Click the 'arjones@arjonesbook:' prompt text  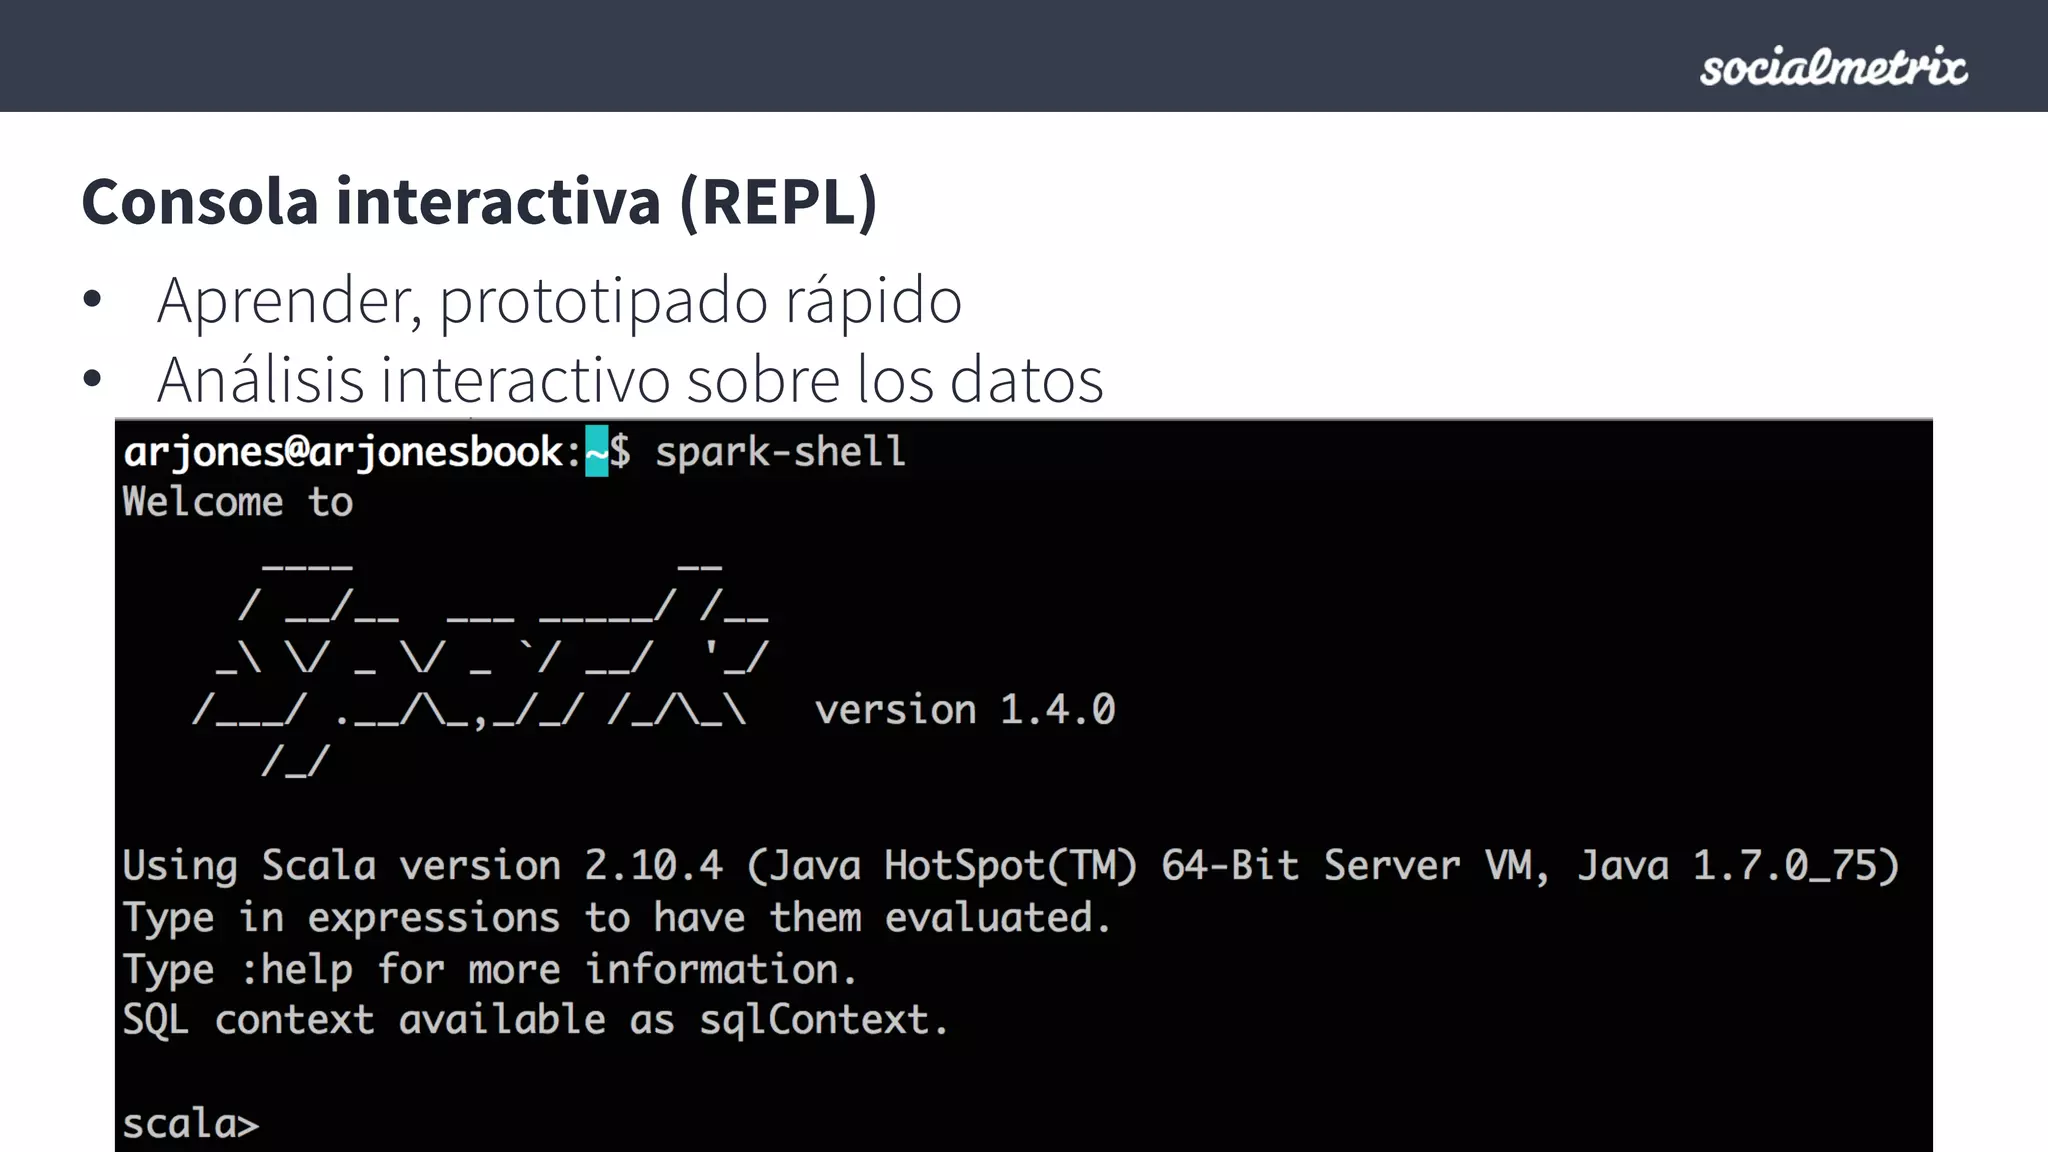click(x=353, y=452)
